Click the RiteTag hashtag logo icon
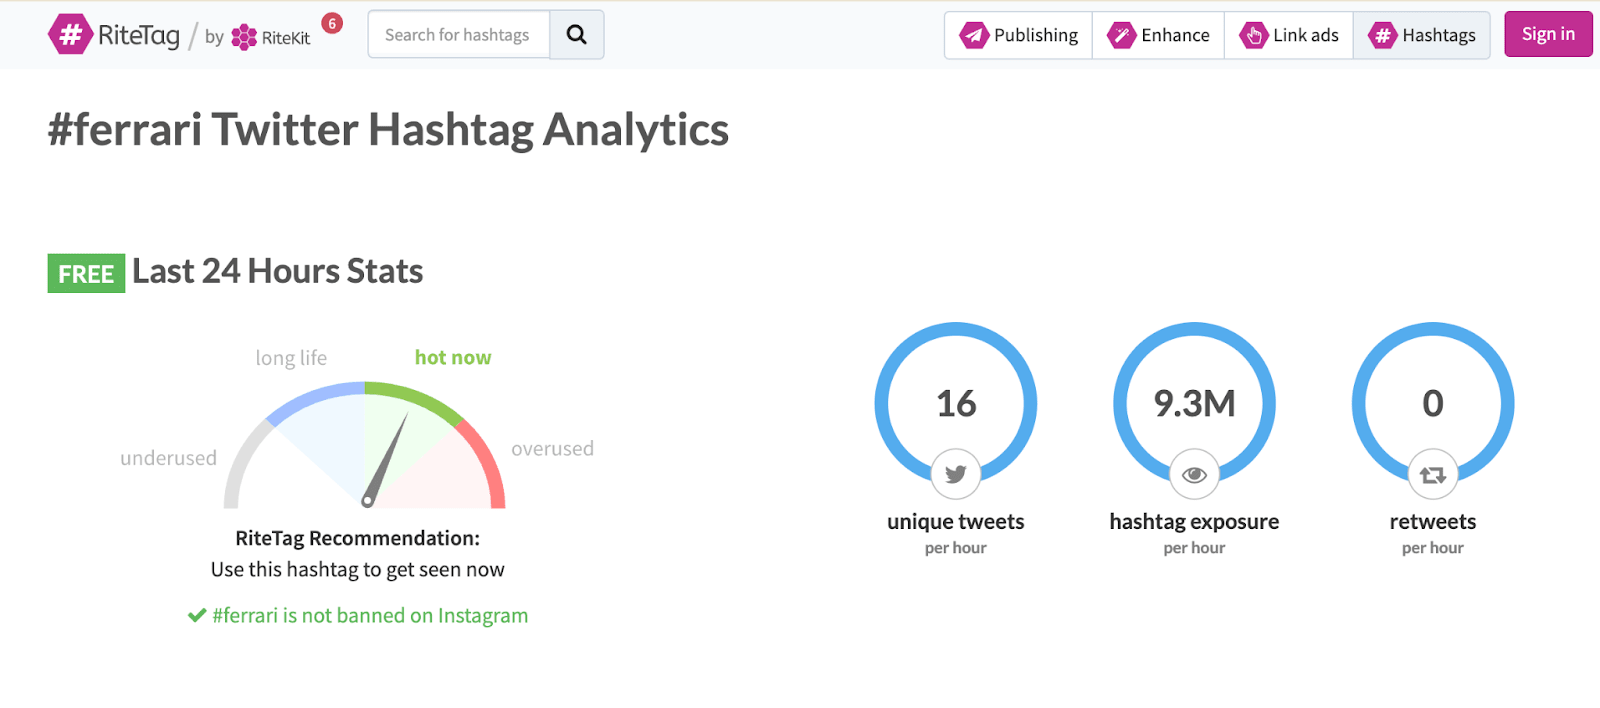 click(71, 33)
